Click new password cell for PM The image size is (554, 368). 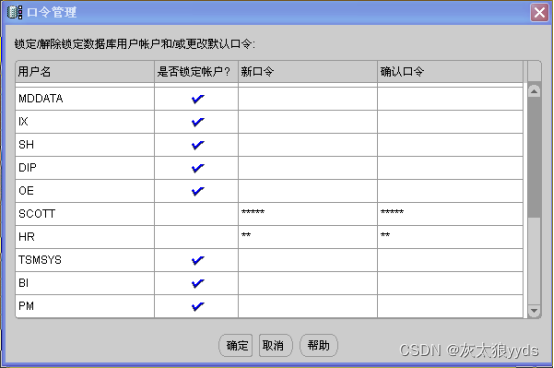(x=308, y=306)
